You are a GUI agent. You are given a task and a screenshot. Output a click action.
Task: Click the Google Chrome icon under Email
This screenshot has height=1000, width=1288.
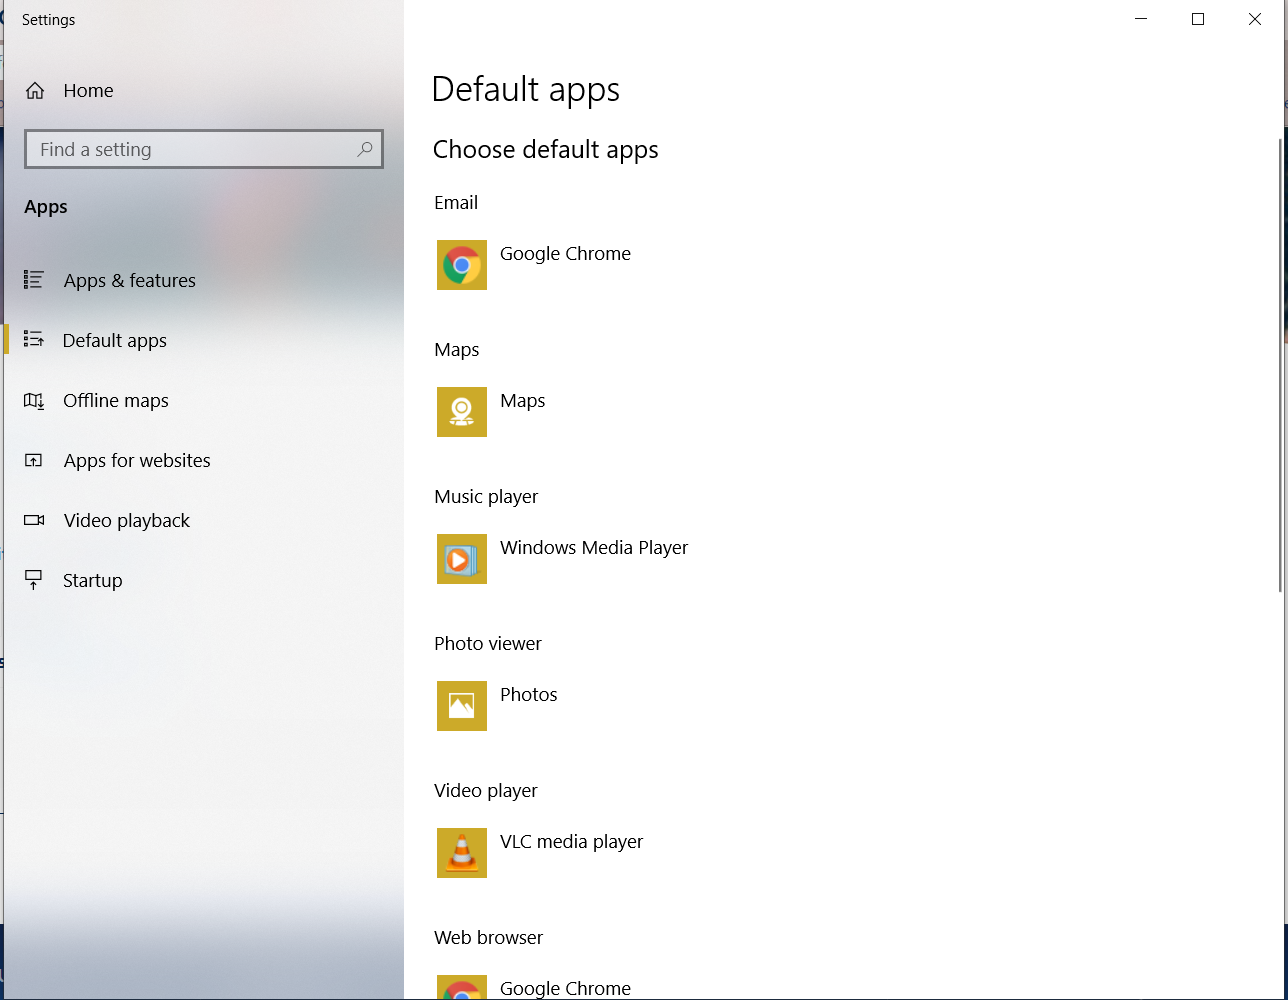click(461, 265)
